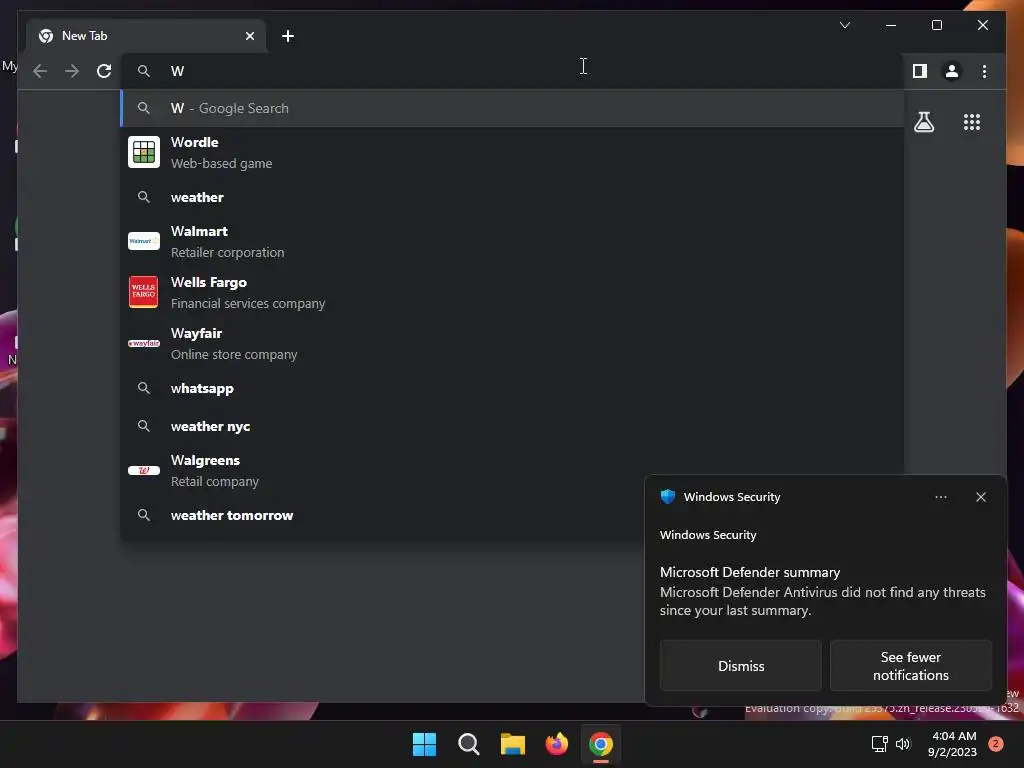
Task: Choose the 'W - Google Search' suggestion
Action: 513,108
